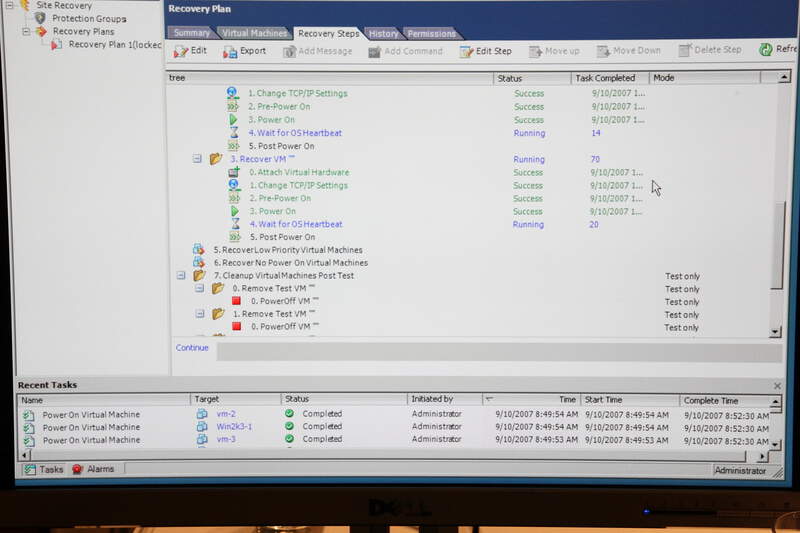
Task: Click the 7. Cleanup Virtual Machines folder icon
Action: (x=199, y=275)
